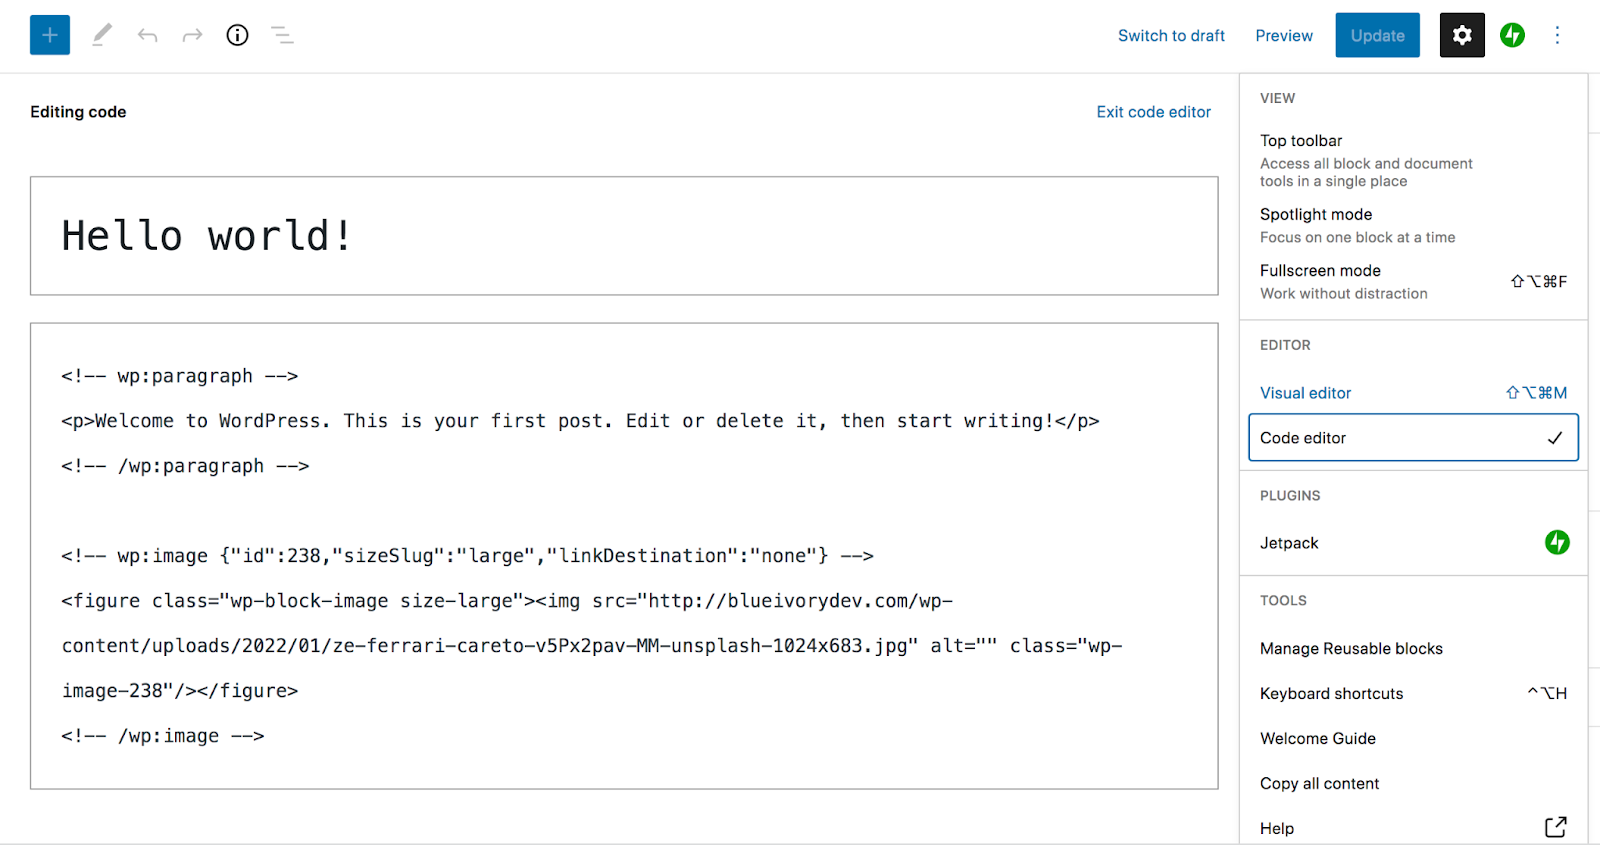Close the Options three-dot menu

click(1557, 35)
